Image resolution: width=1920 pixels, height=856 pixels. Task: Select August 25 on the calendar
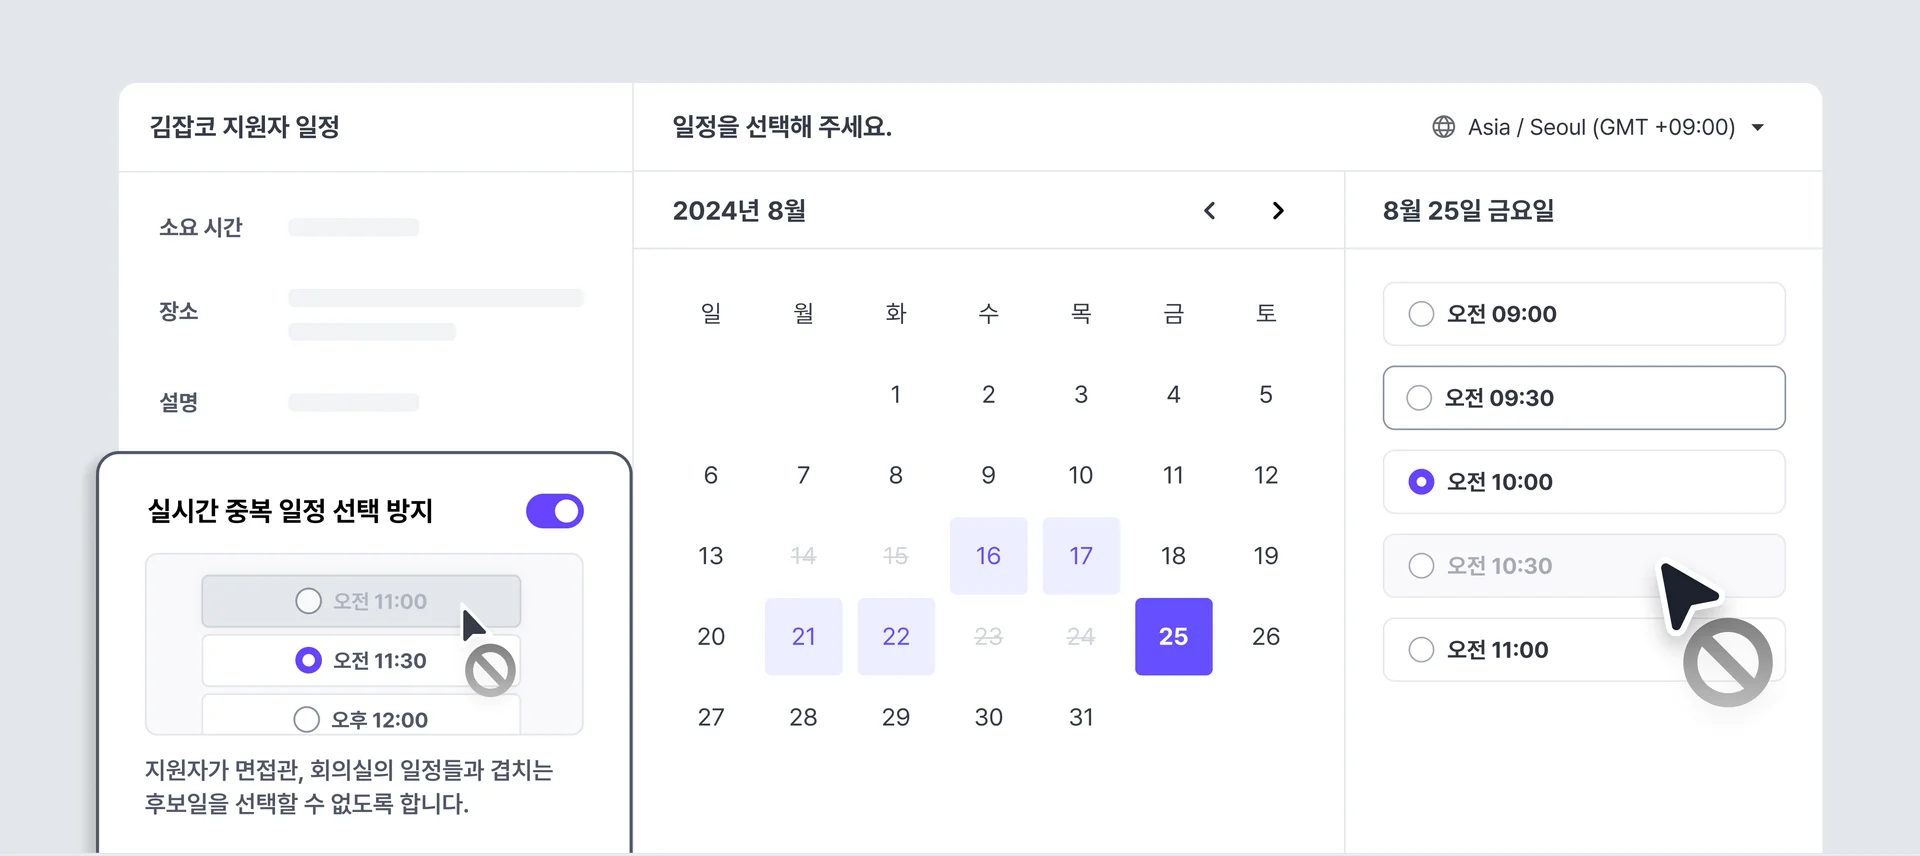pos(1173,636)
